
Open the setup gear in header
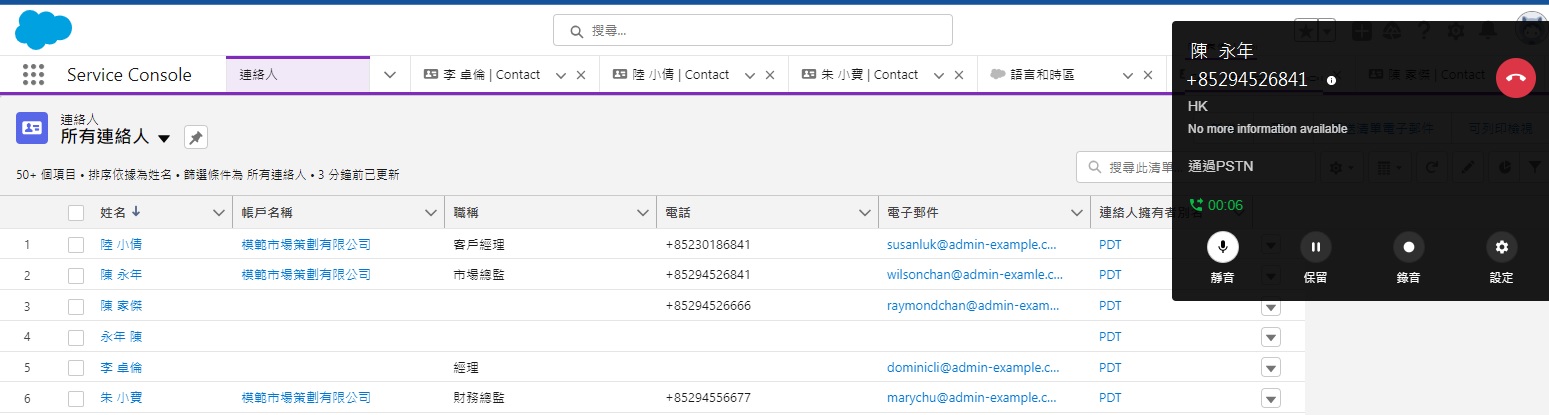coord(1456,31)
